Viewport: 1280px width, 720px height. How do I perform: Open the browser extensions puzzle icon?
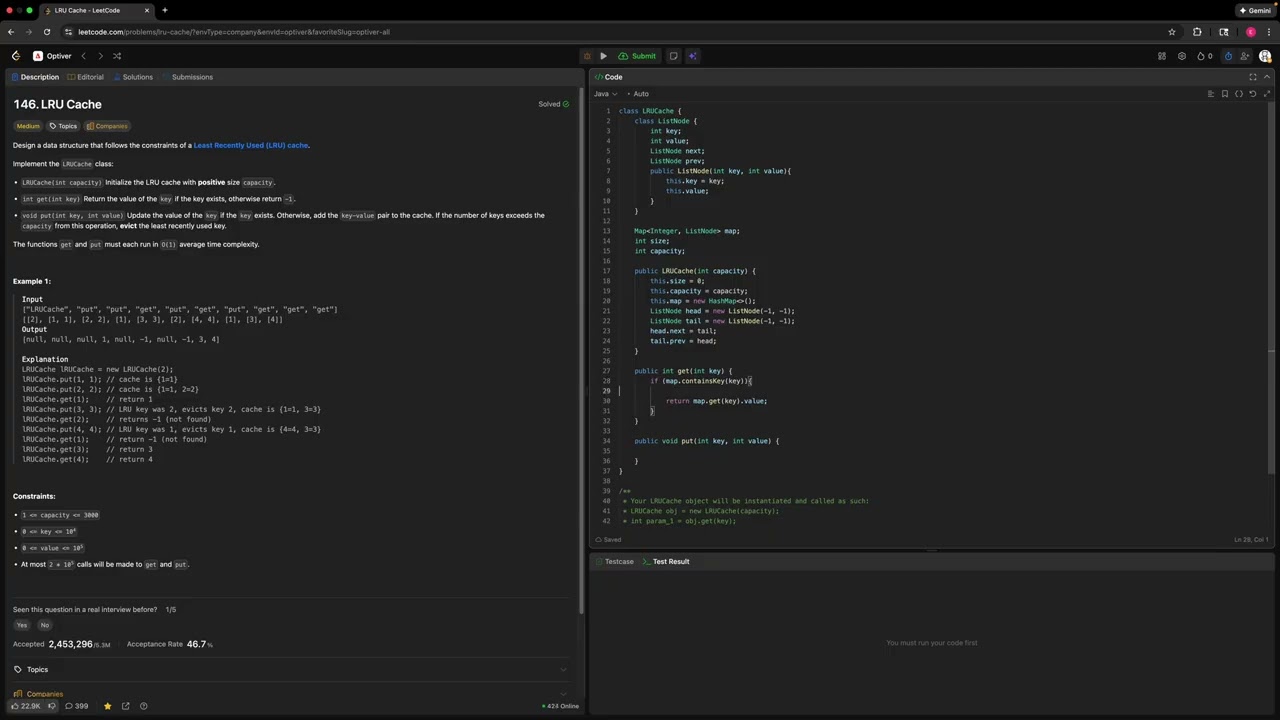tap(1197, 32)
